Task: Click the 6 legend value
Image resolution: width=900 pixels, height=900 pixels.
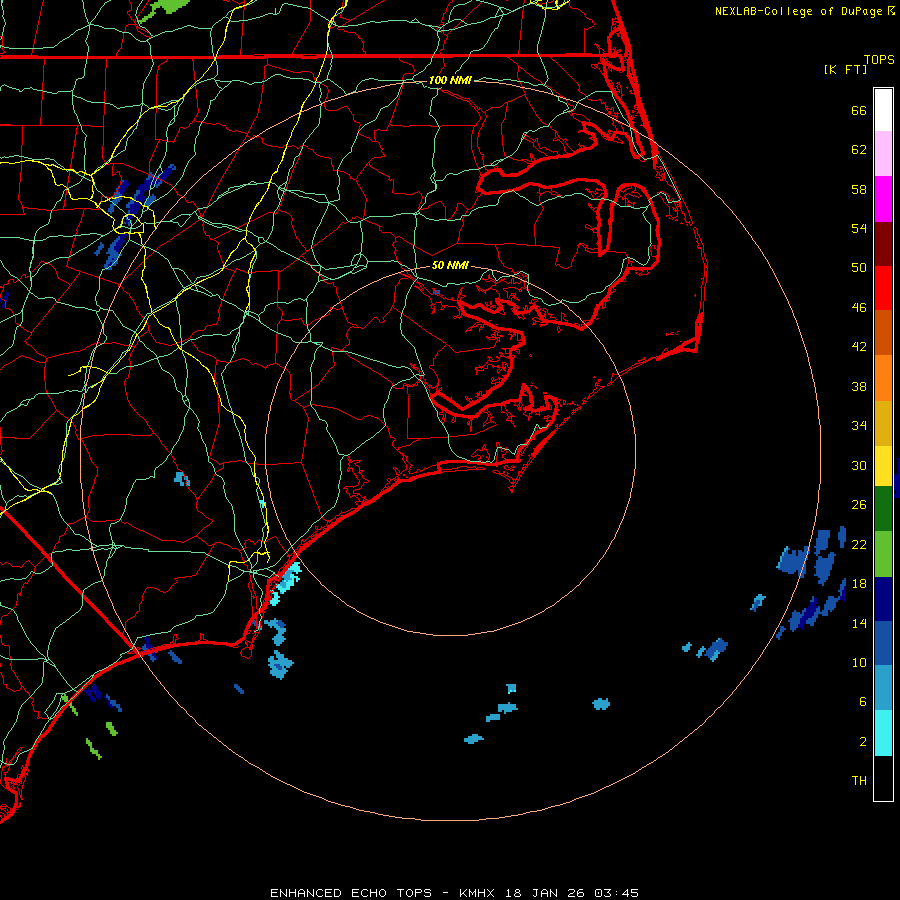Action: [x=863, y=701]
